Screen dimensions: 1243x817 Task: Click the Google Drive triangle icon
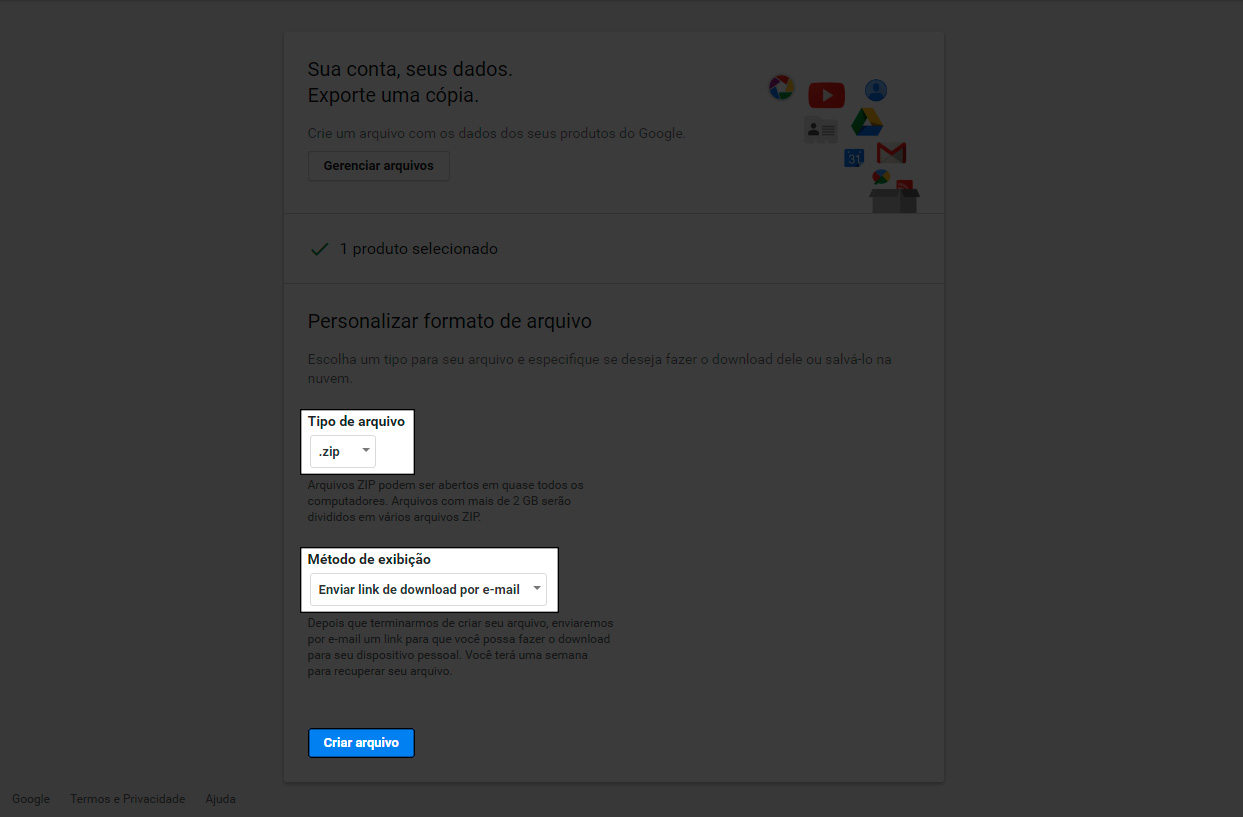[866, 123]
